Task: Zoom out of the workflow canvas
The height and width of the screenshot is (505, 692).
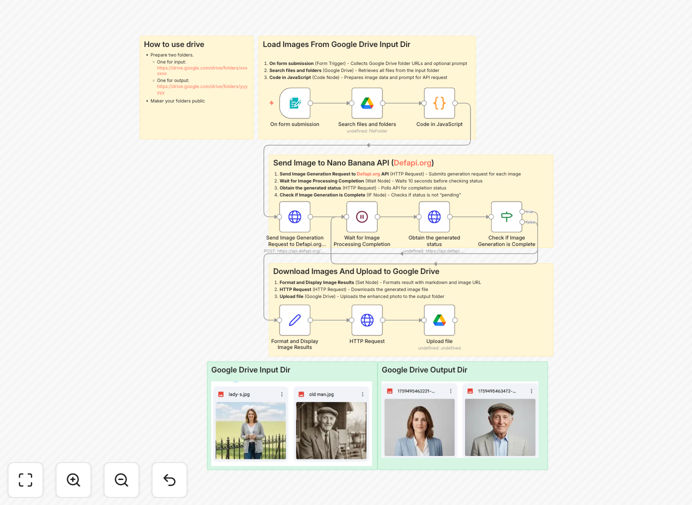Action: coord(121,480)
